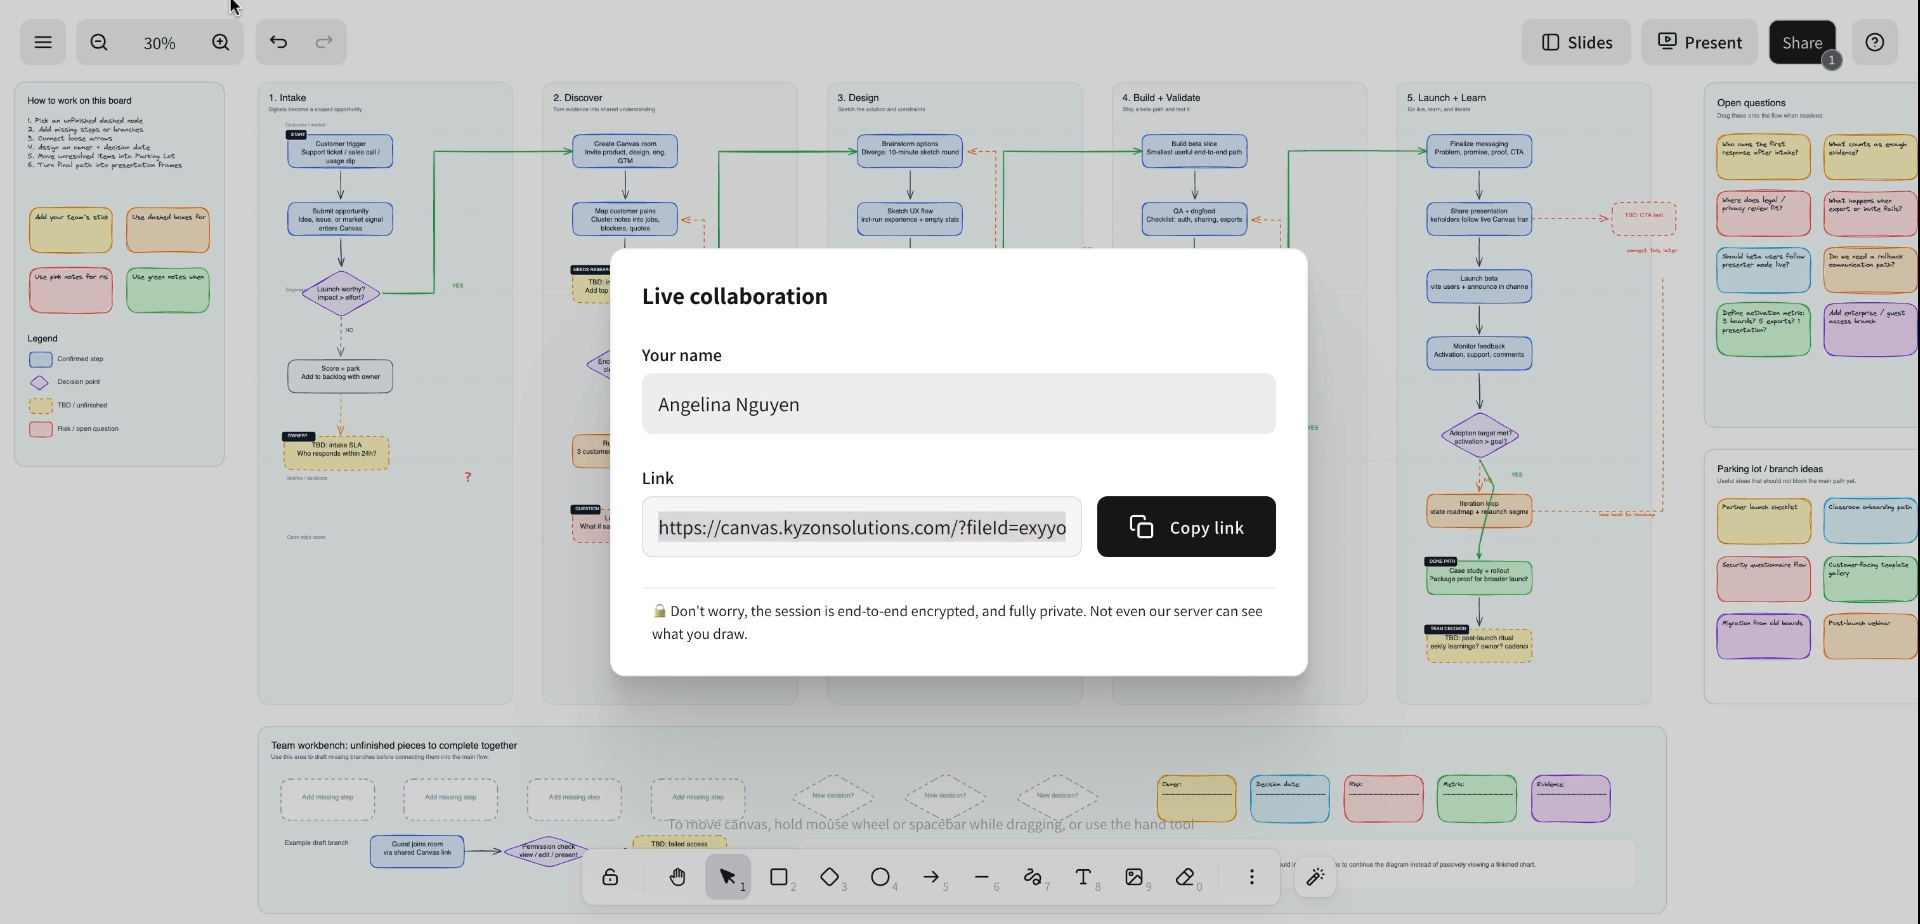This screenshot has height=924, width=1920.
Task: Zoom out with the magnifier minus icon
Action: pos(99,42)
